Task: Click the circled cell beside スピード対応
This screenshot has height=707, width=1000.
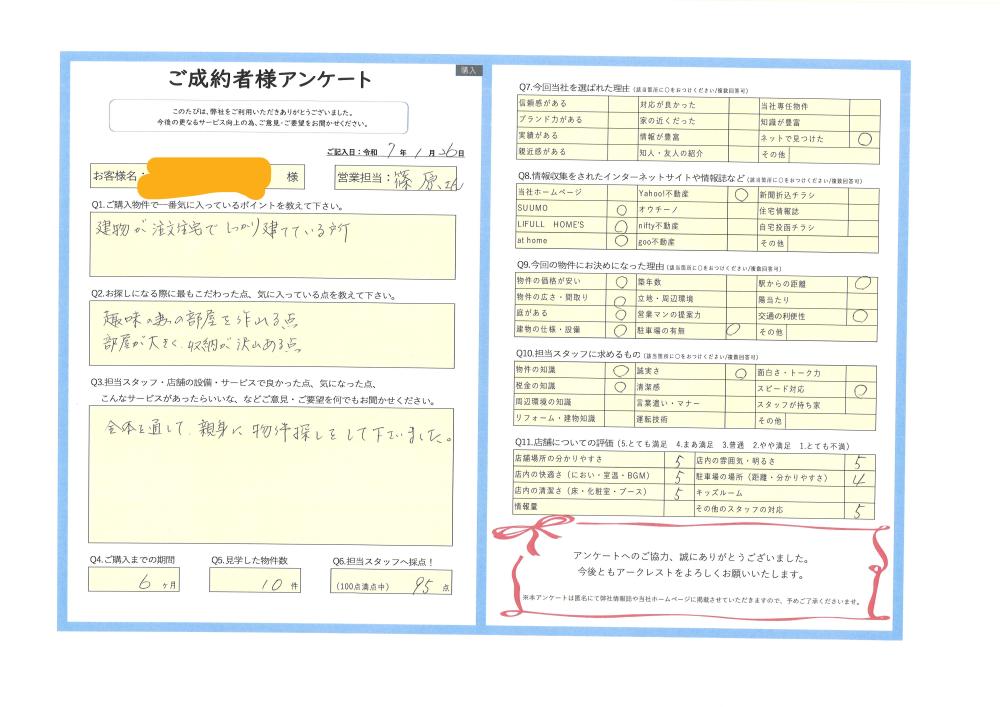Action: click(x=861, y=390)
